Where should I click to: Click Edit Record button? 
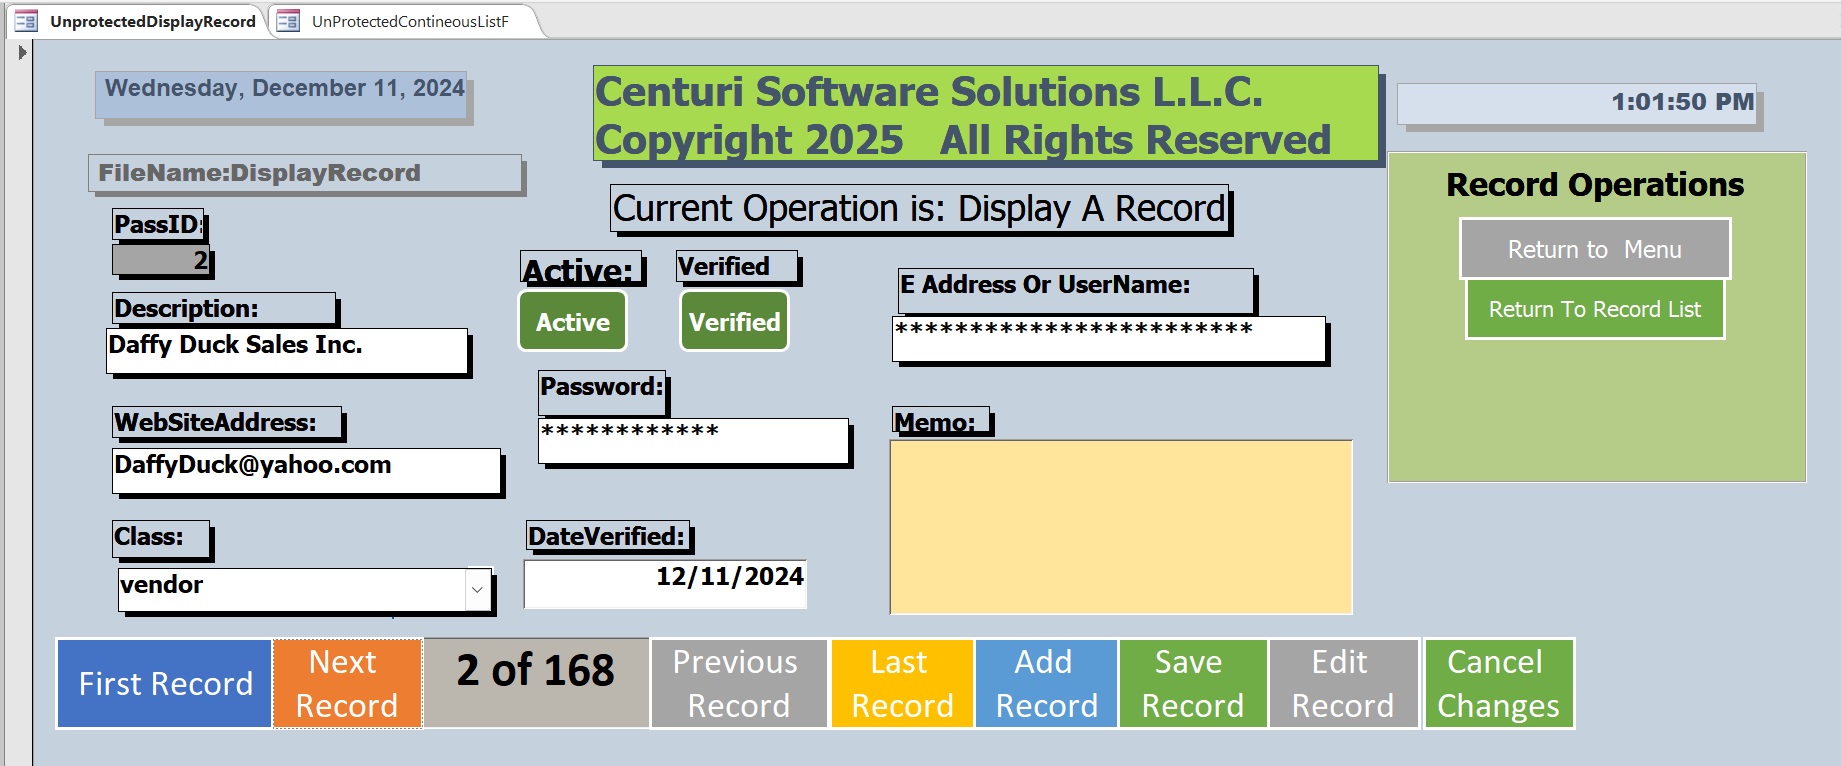(1342, 684)
